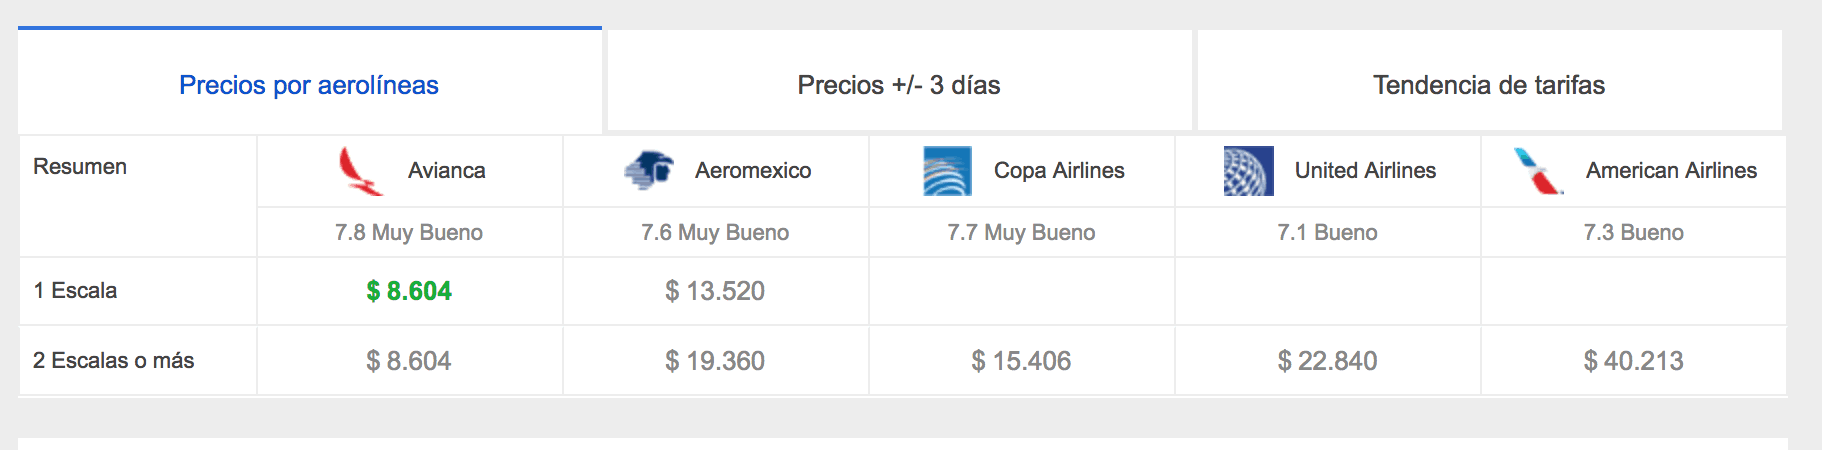The width and height of the screenshot is (1822, 450).
Task: Choose Aeromexico price $ 19.360
Action: [x=715, y=361]
